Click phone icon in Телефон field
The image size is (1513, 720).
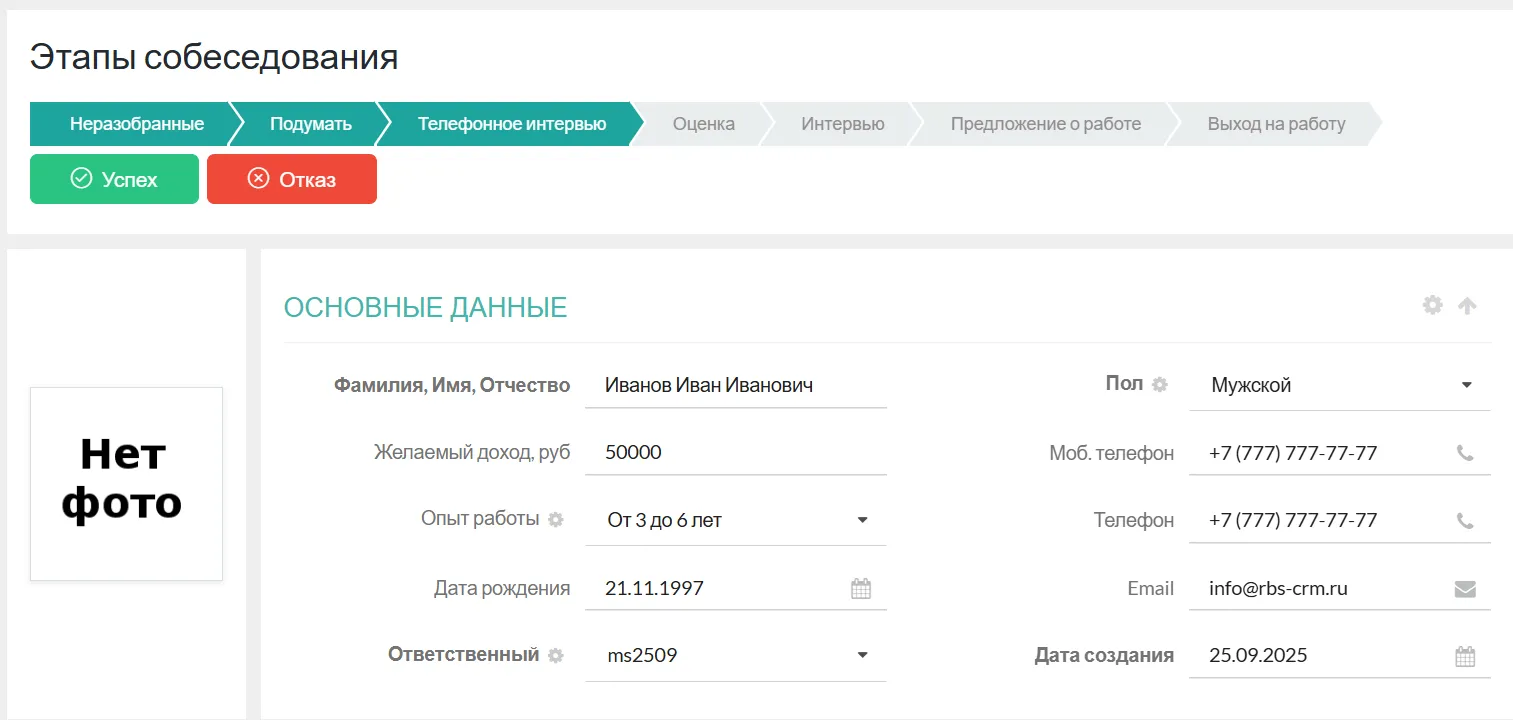1465,521
